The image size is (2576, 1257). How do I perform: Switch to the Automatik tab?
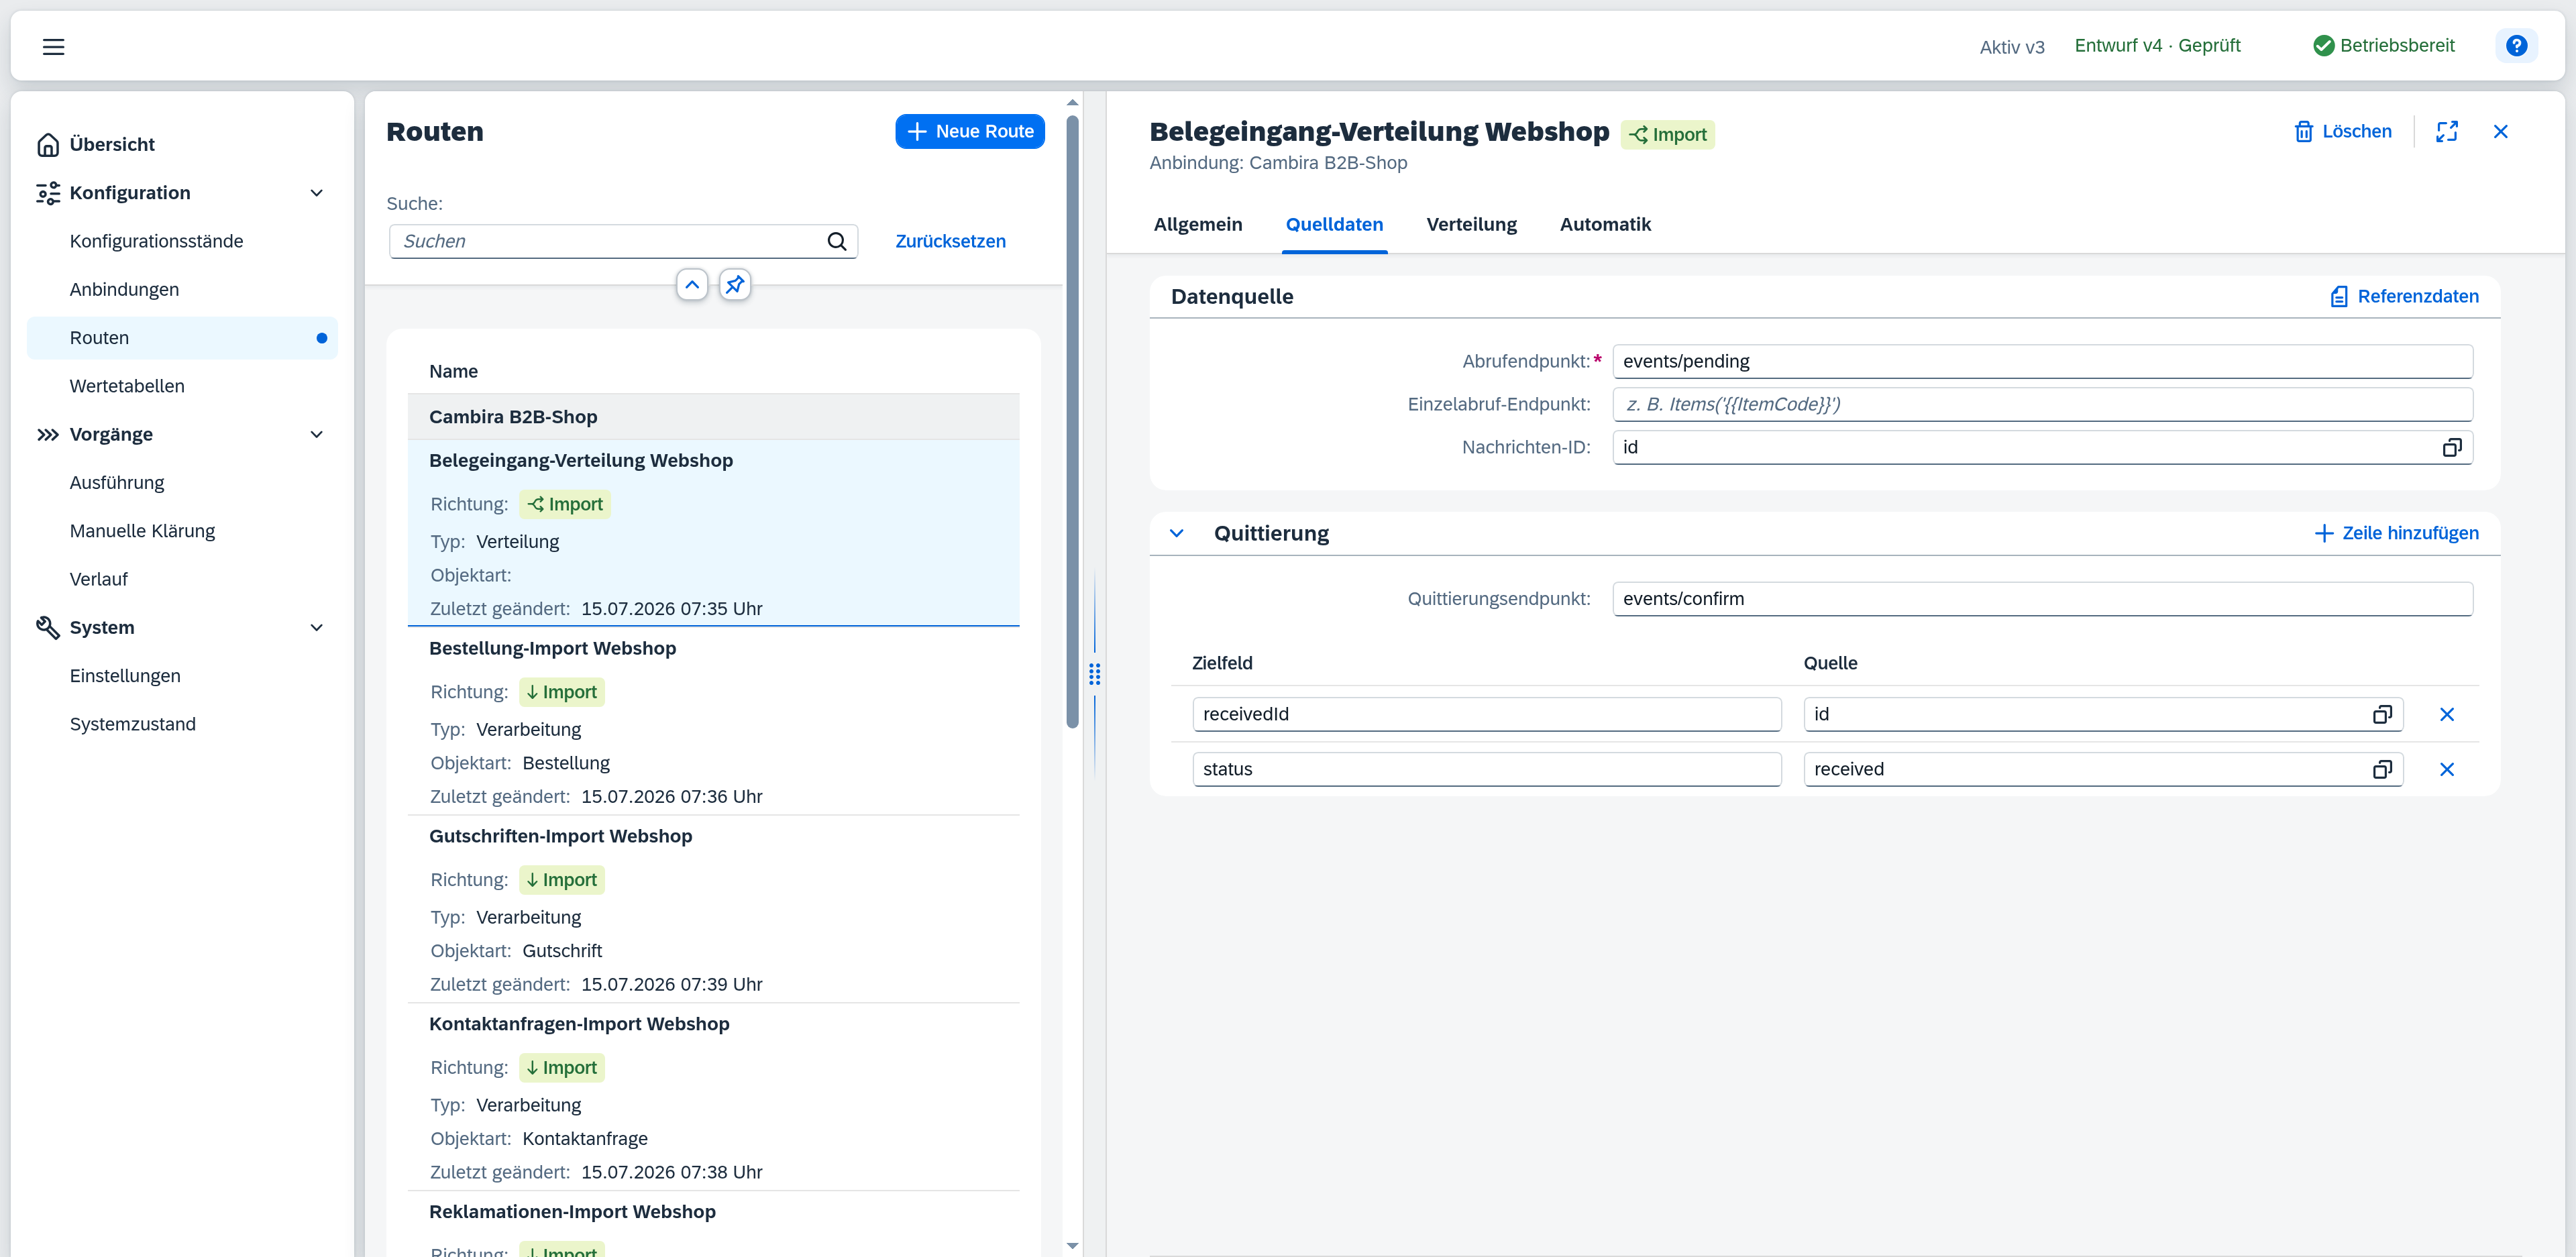[x=1605, y=225]
